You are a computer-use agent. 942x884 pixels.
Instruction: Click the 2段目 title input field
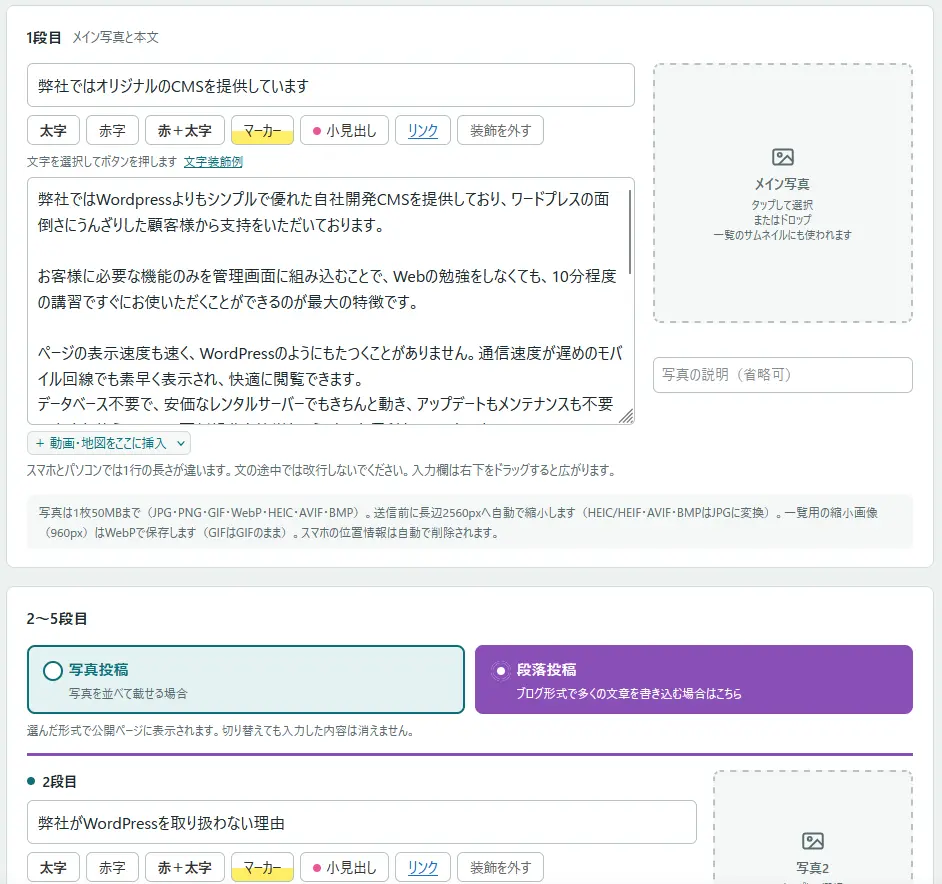[362, 822]
